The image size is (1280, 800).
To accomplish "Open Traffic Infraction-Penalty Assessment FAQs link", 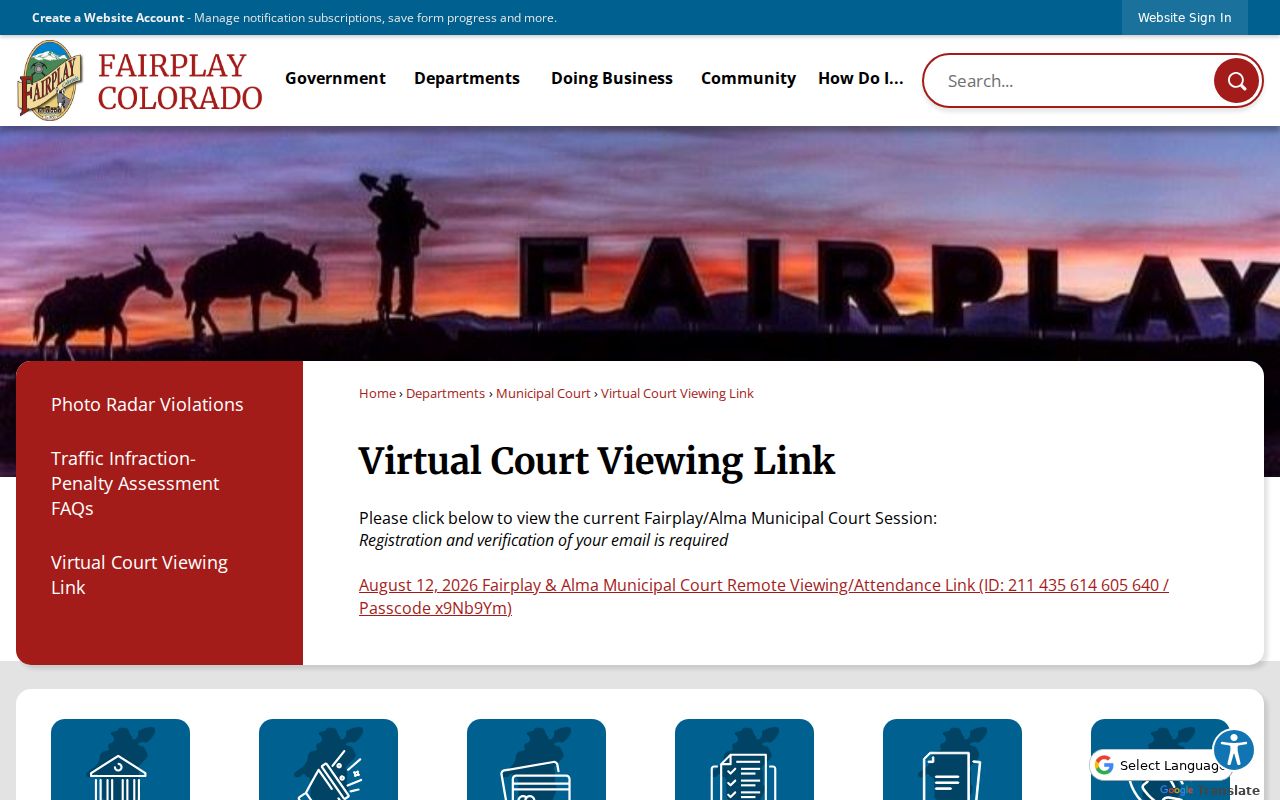I will click(x=135, y=483).
